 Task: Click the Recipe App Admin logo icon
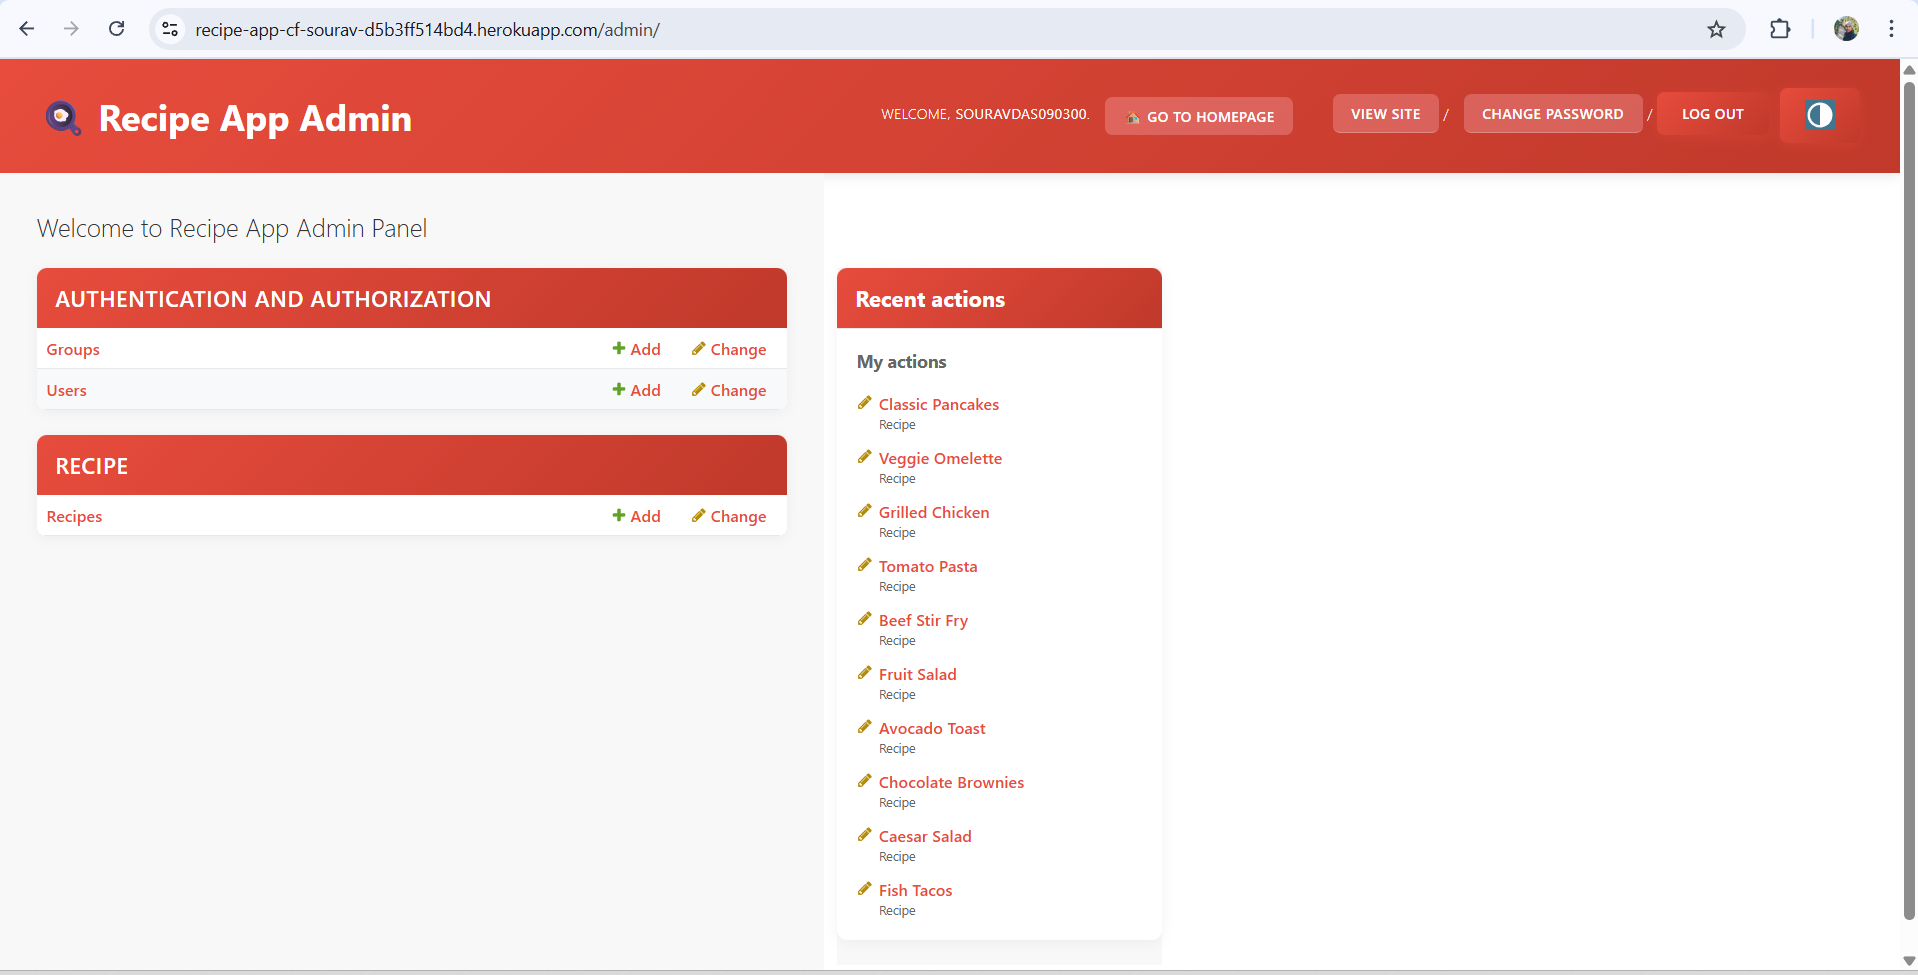click(x=61, y=118)
